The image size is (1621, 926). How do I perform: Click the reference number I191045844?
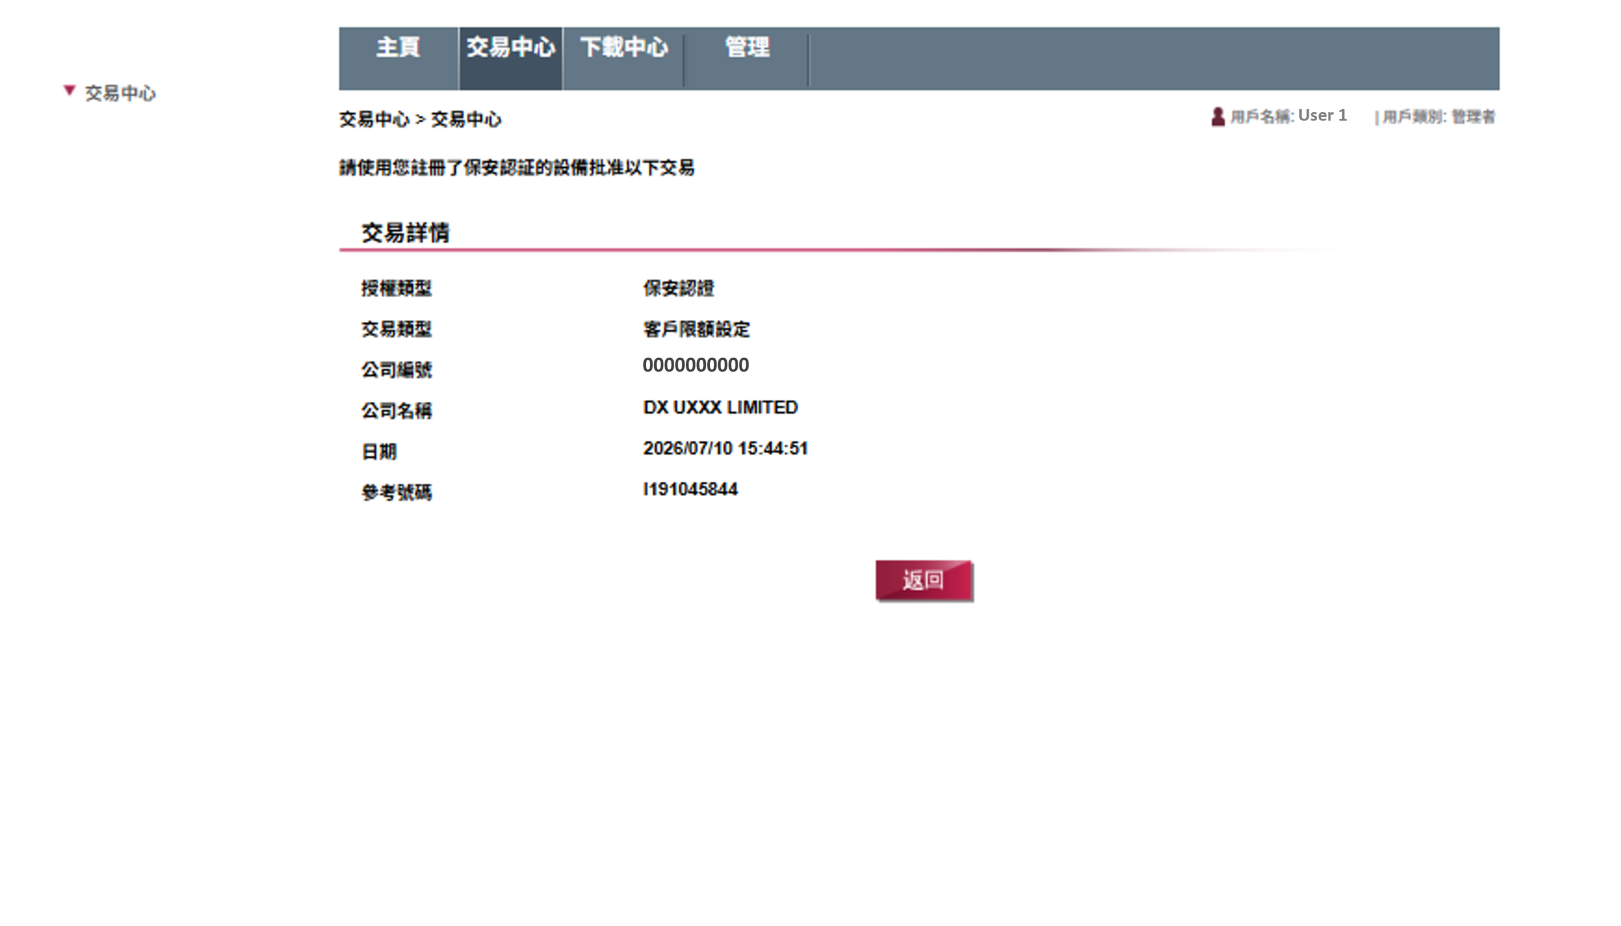690,489
